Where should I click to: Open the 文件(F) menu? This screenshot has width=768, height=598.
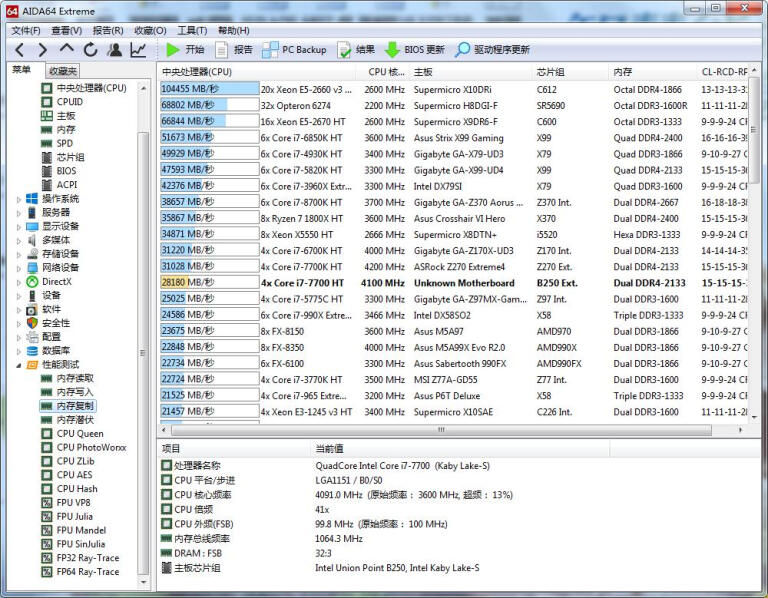tap(26, 30)
